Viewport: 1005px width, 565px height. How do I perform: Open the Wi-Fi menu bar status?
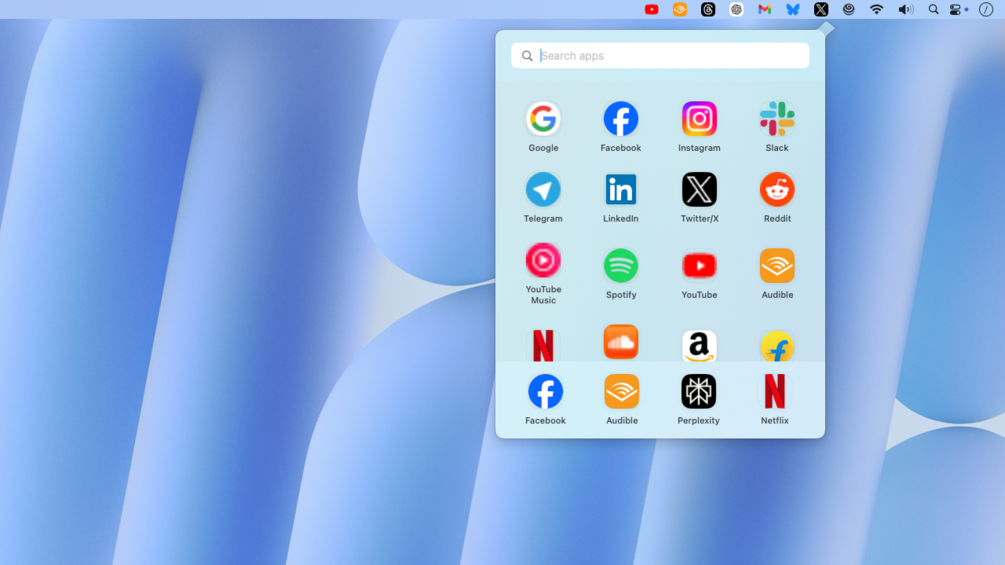click(x=876, y=9)
